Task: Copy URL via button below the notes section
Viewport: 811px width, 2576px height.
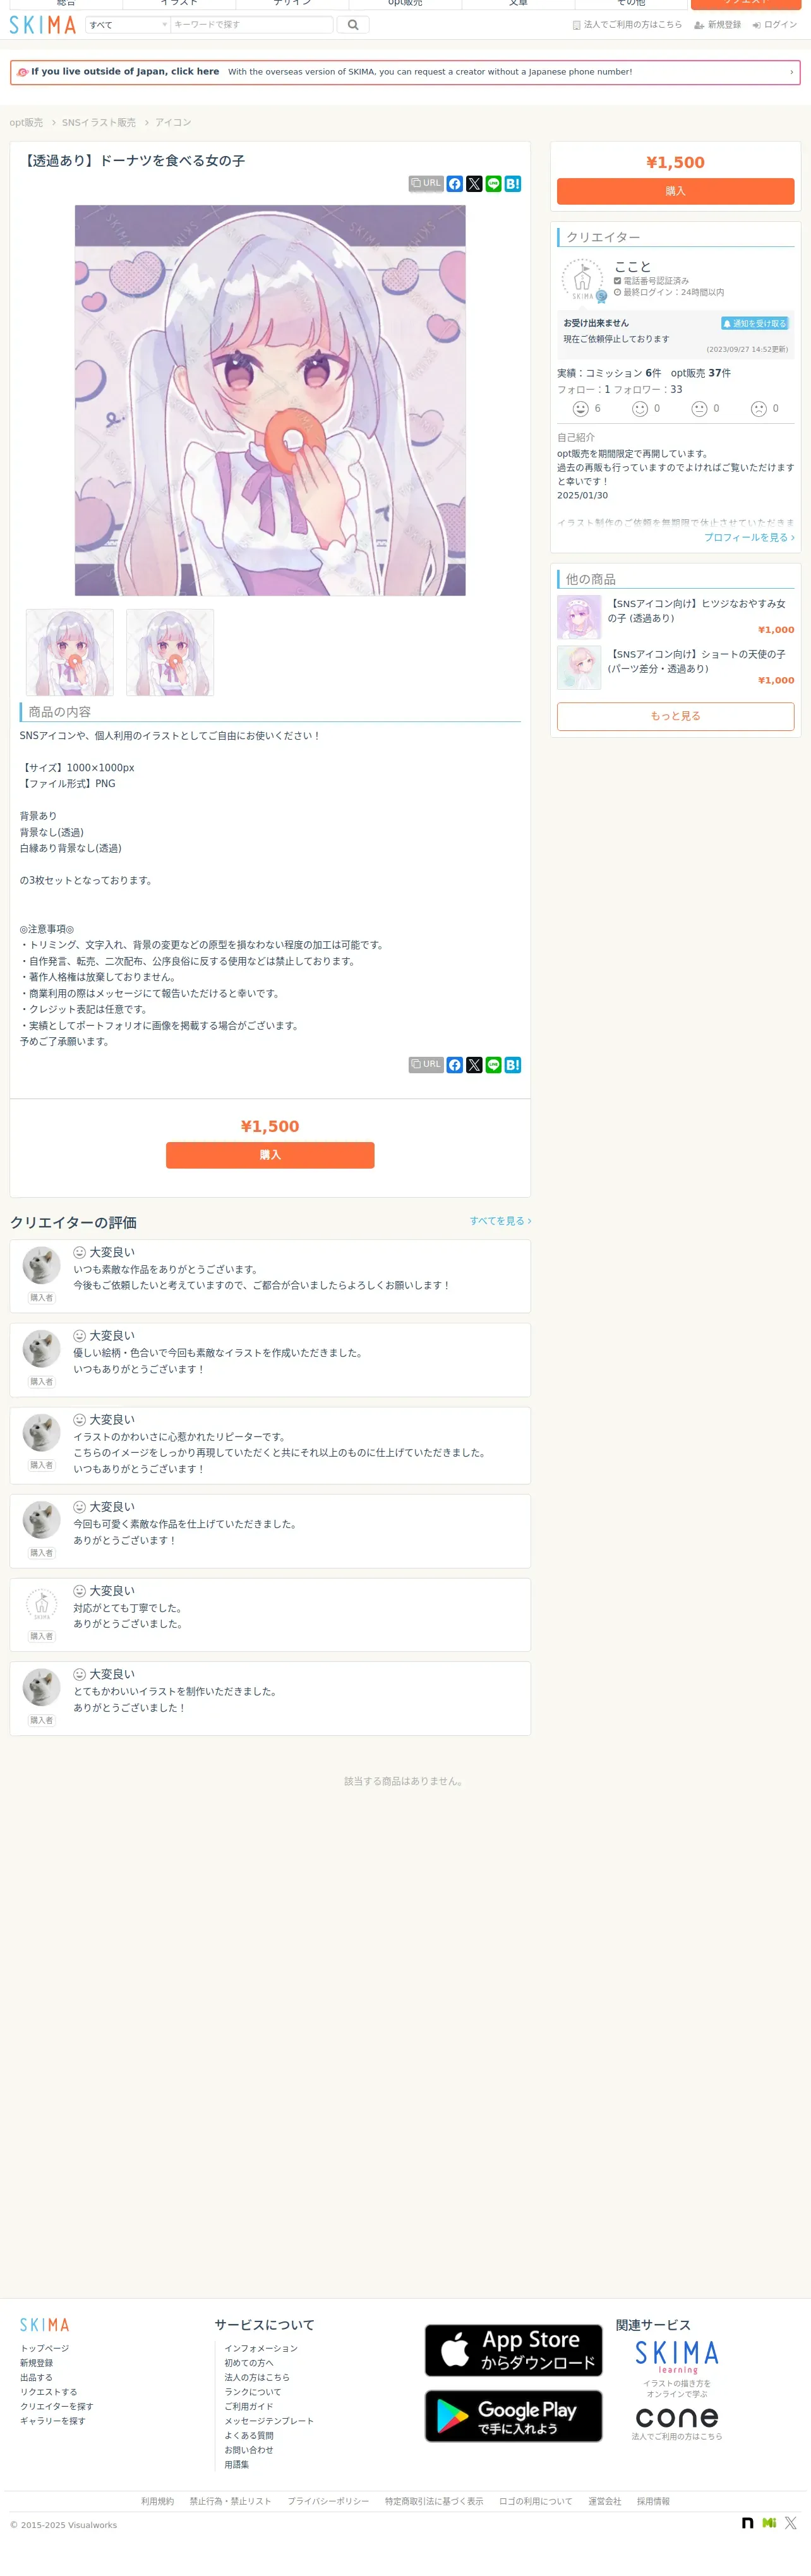Action: coord(426,1065)
